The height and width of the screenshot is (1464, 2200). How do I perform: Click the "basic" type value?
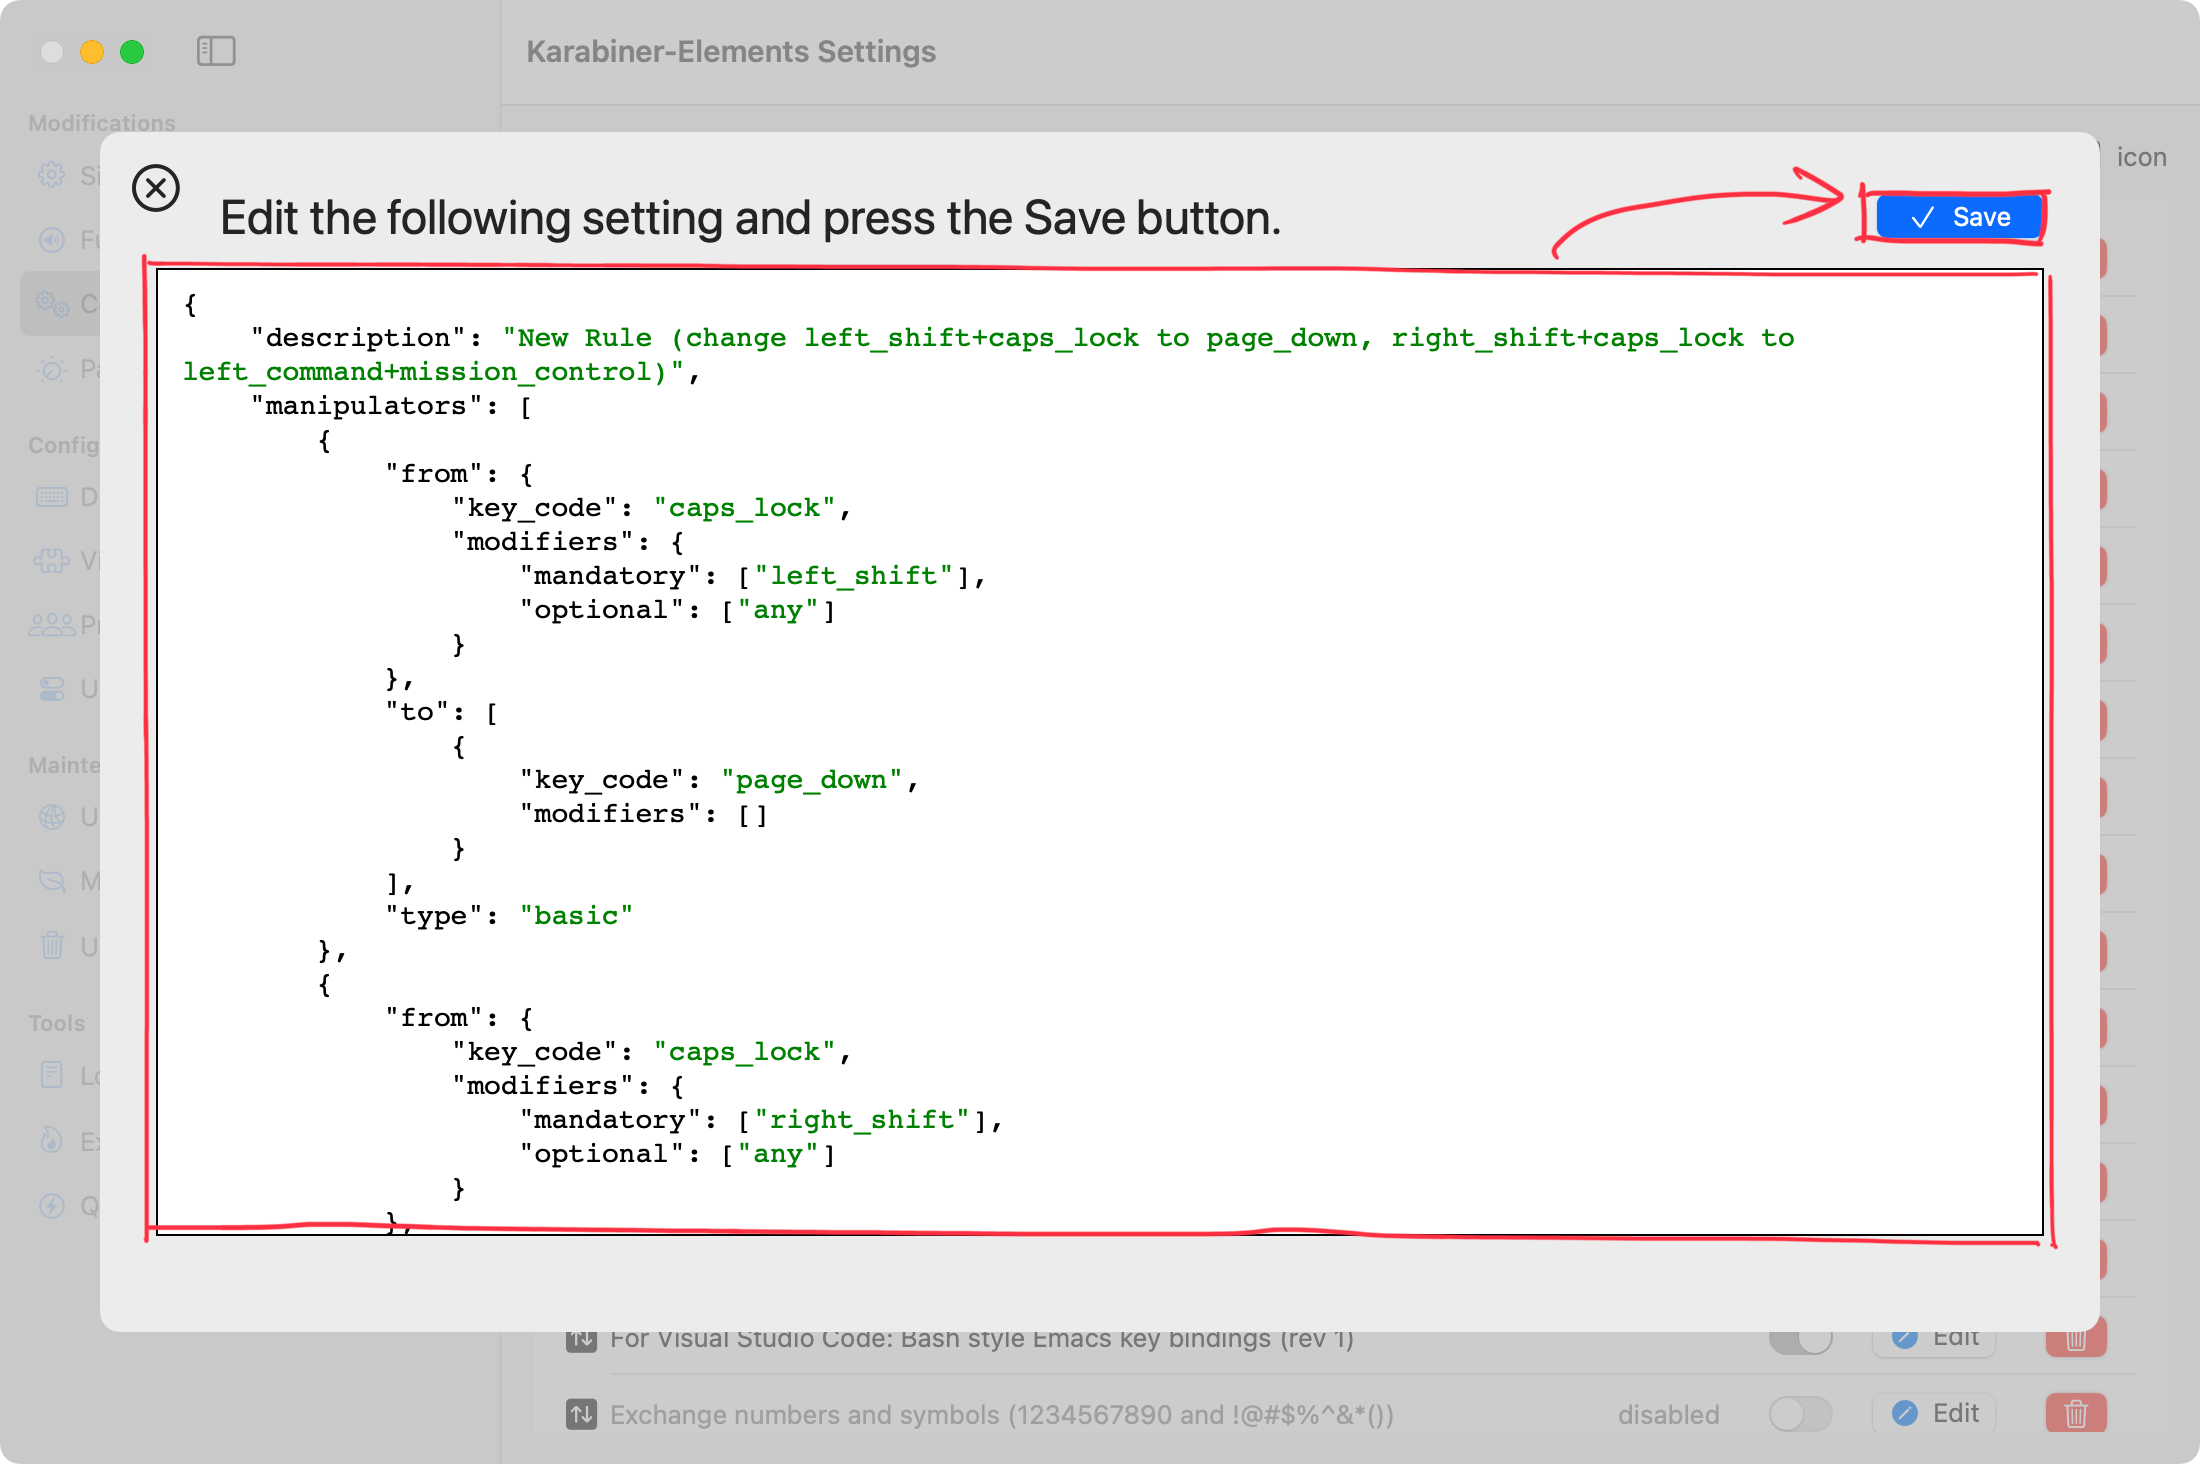click(576, 916)
